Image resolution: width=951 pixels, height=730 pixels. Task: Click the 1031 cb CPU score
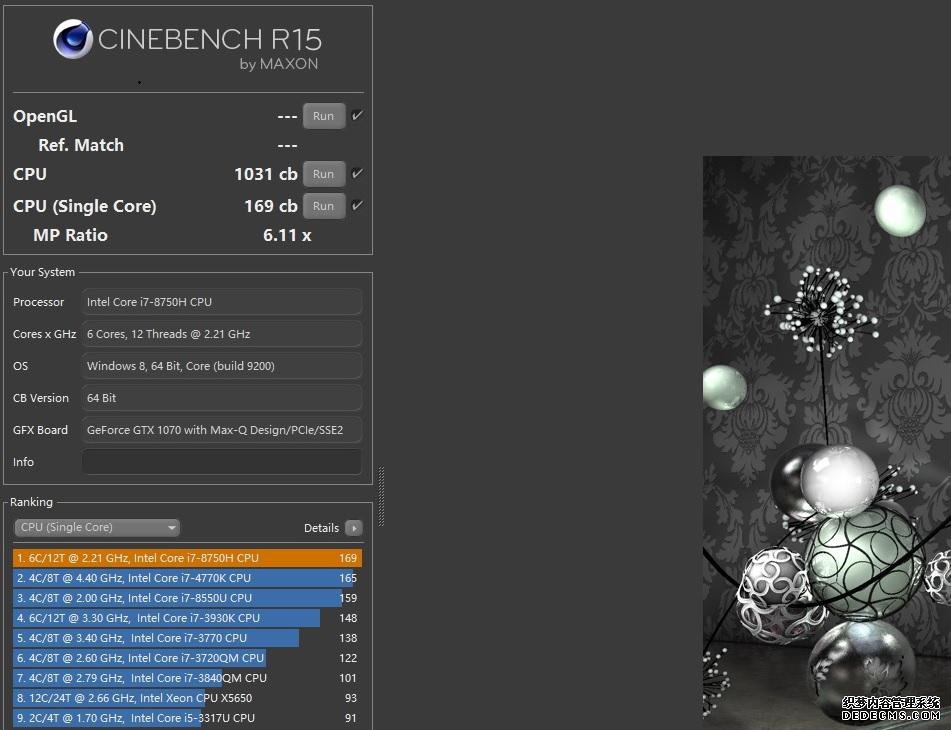(266, 174)
